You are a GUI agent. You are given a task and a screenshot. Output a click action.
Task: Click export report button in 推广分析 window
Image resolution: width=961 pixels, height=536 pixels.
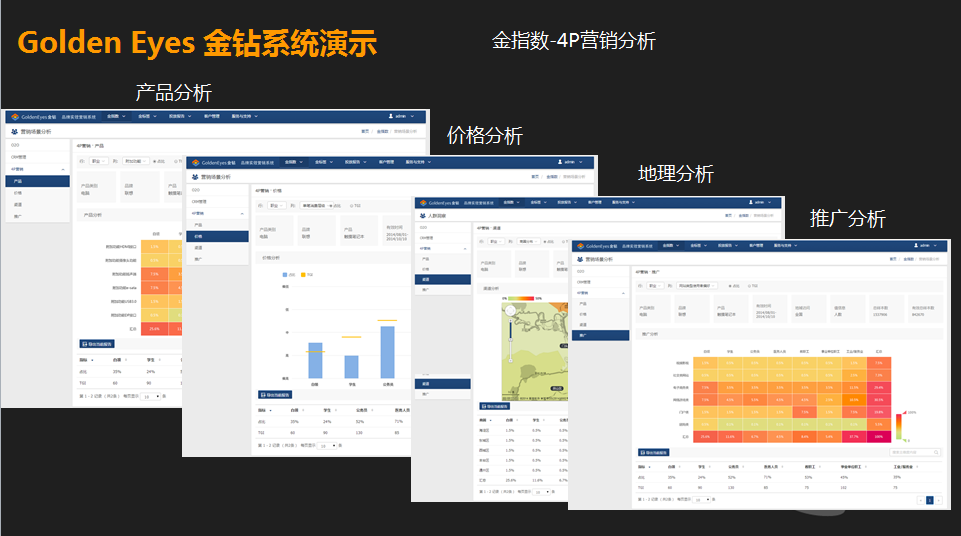pyautogui.click(x=653, y=452)
